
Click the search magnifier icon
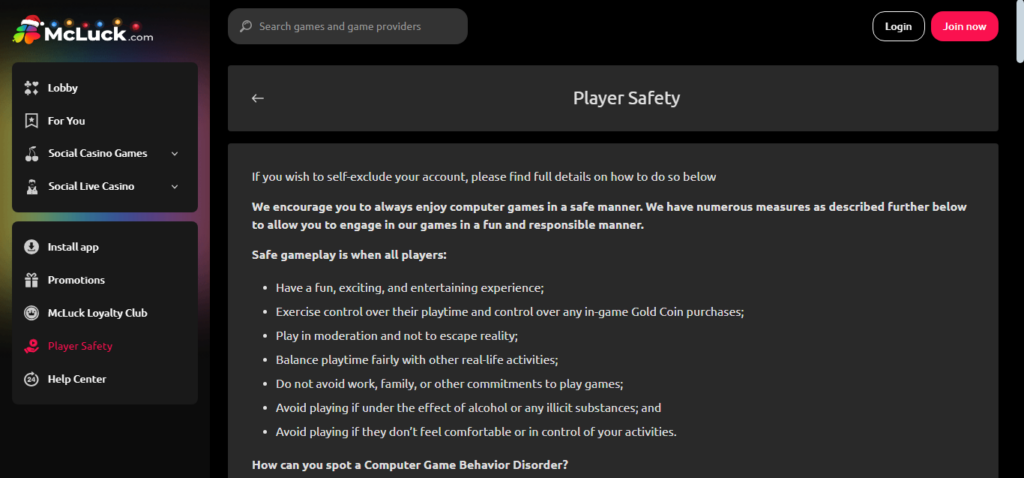pyautogui.click(x=246, y=27)
